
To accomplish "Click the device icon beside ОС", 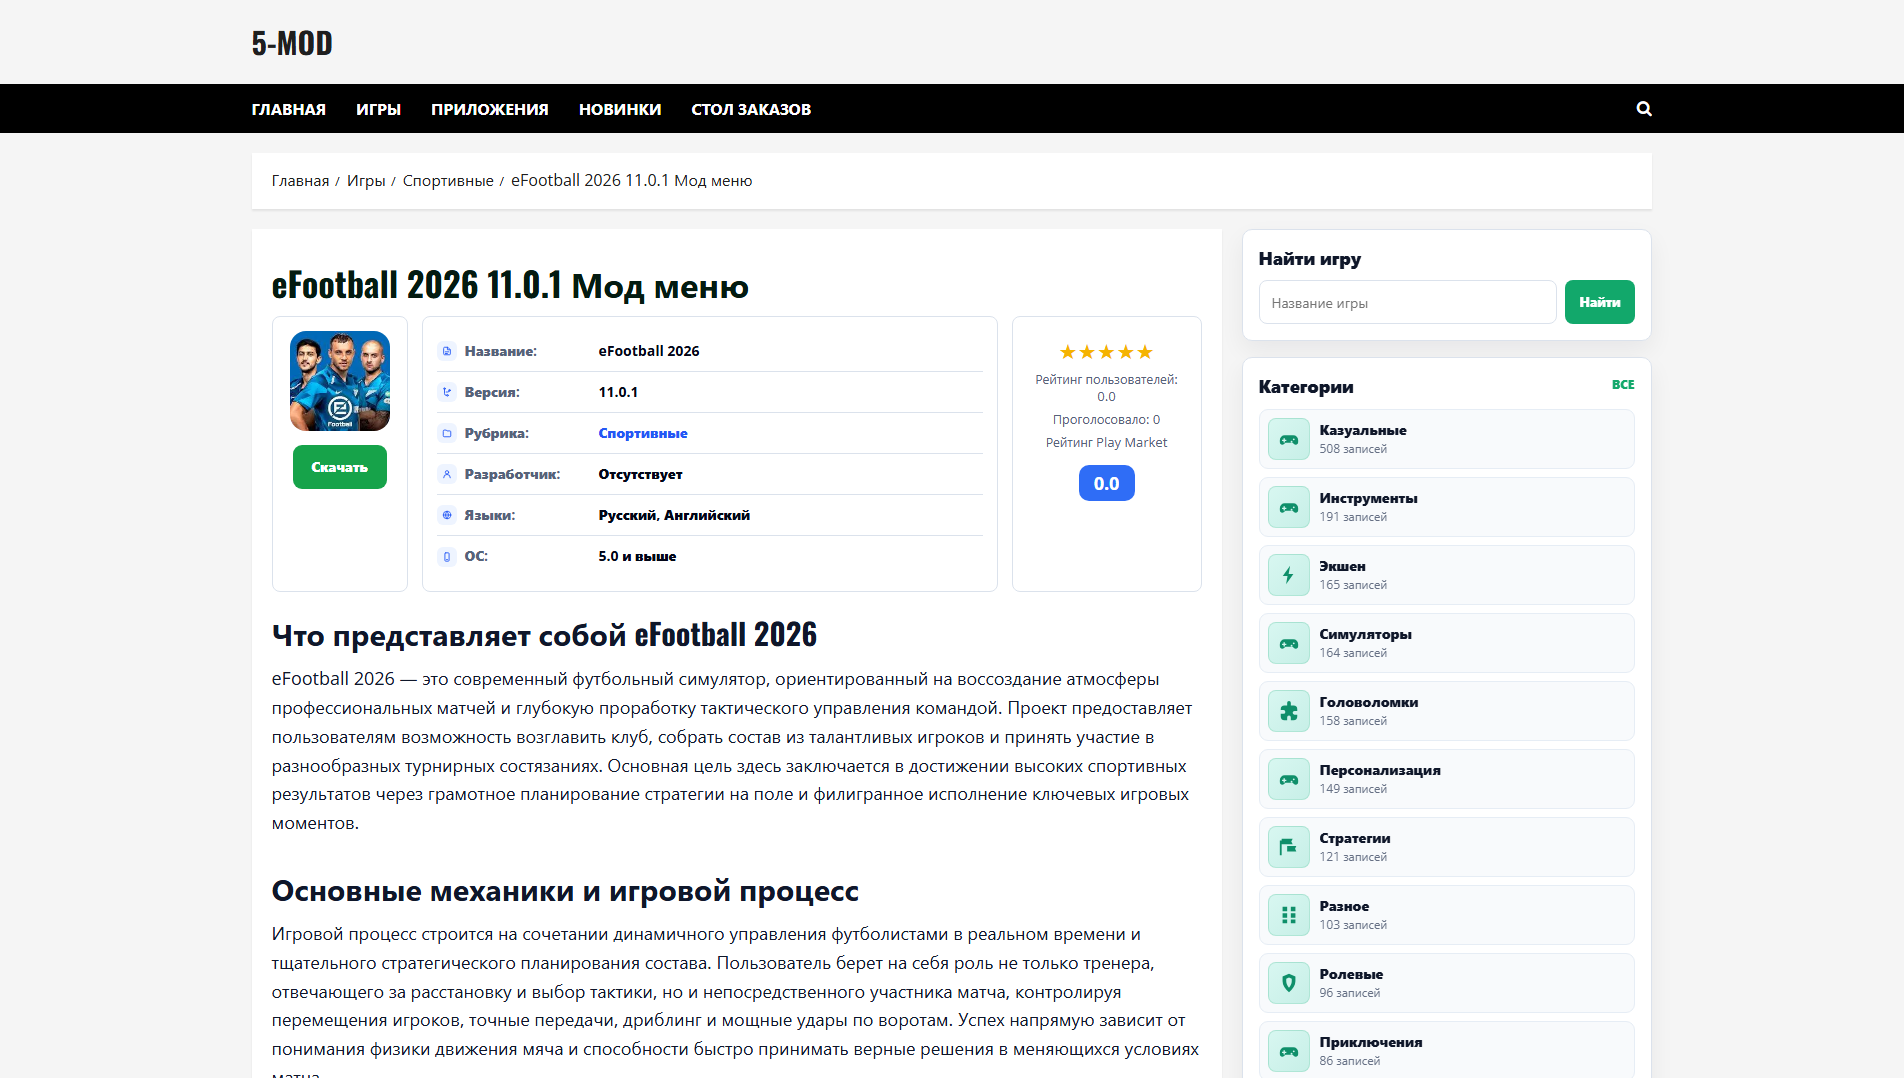I will [x=447, y=557].
